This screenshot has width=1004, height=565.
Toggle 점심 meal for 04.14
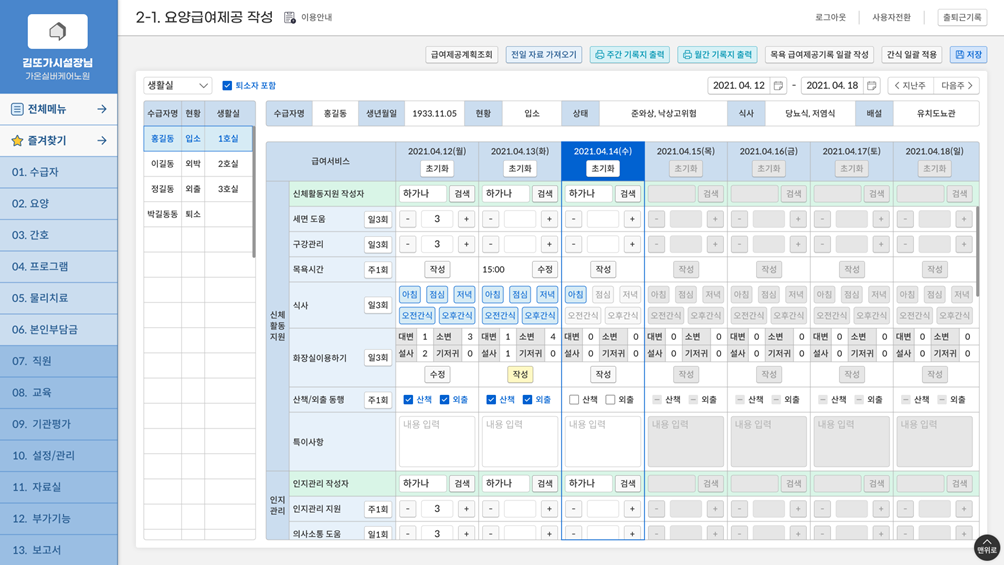[603, 295]
